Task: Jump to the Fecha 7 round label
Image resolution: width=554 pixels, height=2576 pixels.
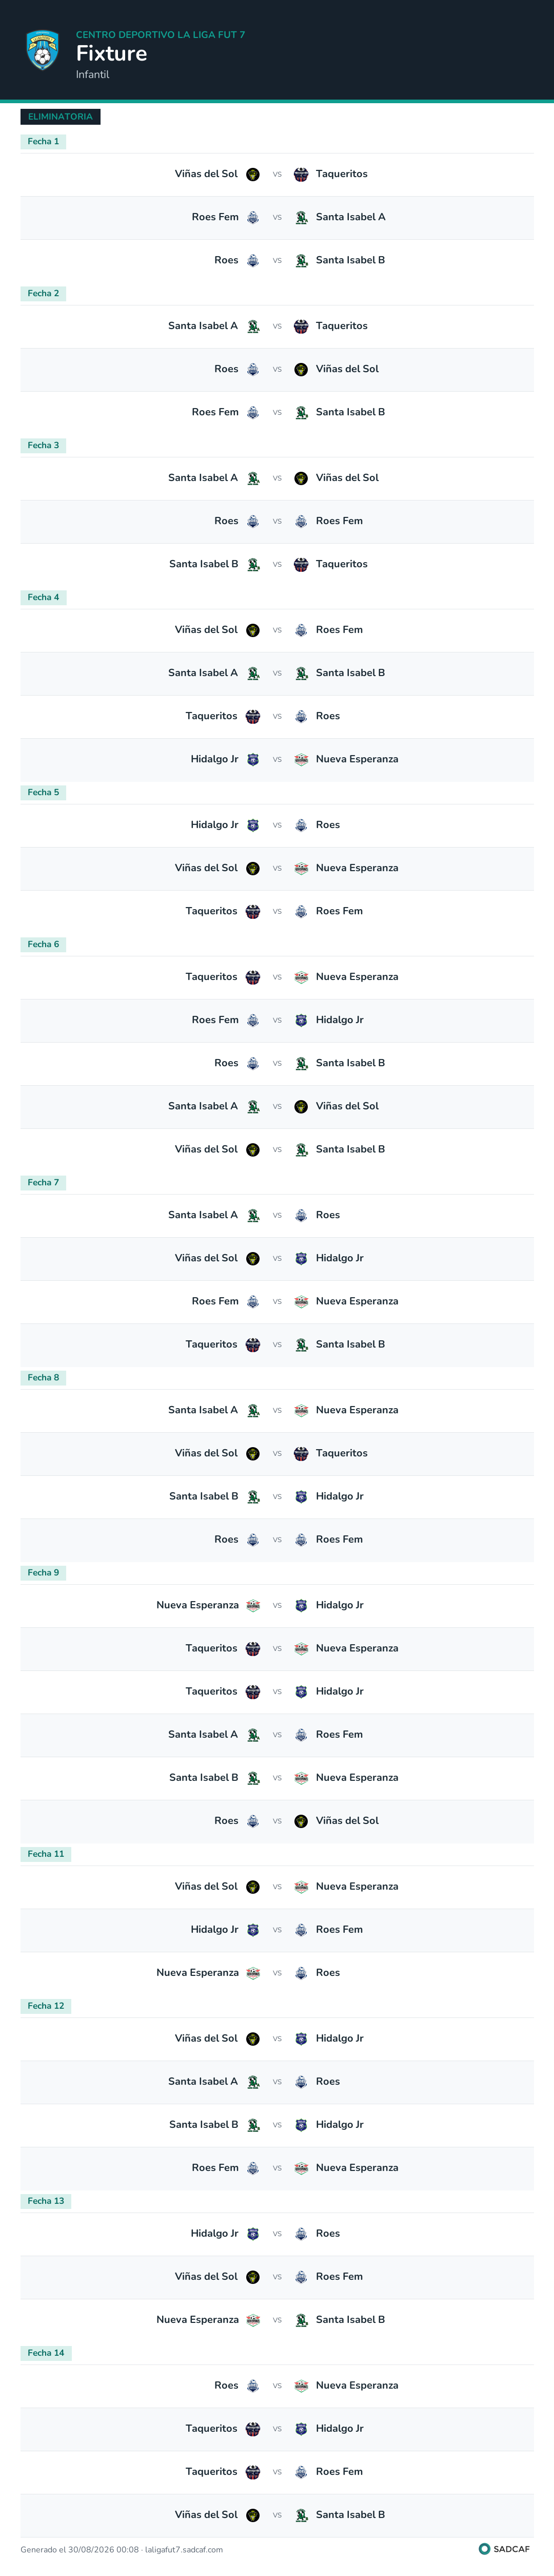Action: point(43,1183)
